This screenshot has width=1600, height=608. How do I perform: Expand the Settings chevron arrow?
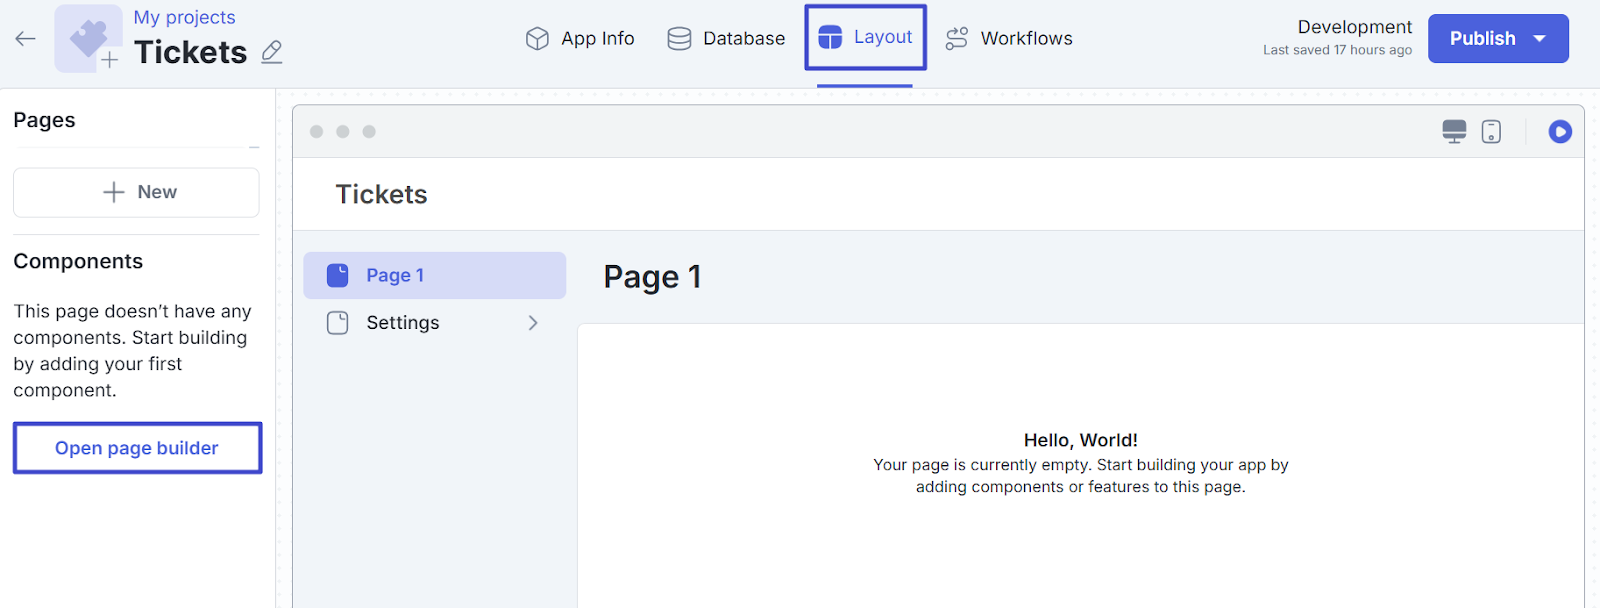coord(533,323)
